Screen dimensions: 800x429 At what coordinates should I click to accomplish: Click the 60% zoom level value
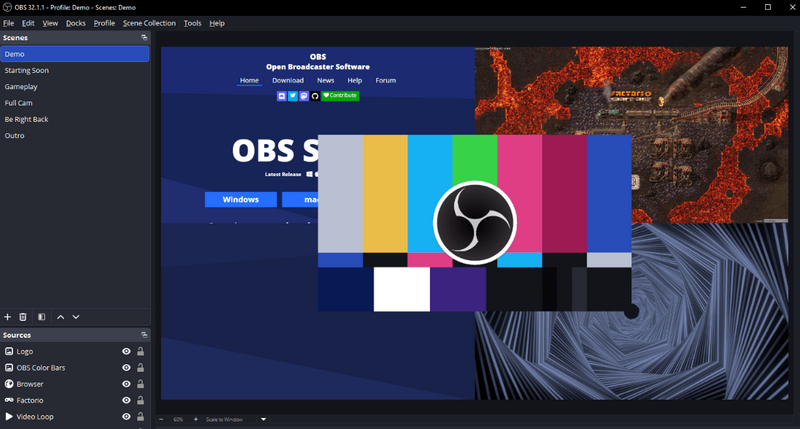click(178, 419)
